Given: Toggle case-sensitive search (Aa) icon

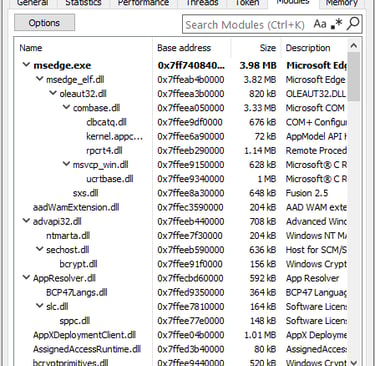Looking at the screenshot, I should point(320,24).
